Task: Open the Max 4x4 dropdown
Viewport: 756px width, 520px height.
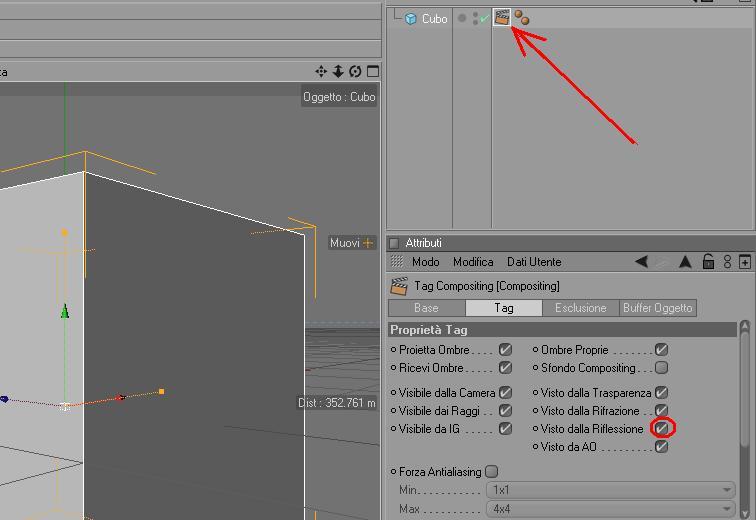Action: coord(610,509)
